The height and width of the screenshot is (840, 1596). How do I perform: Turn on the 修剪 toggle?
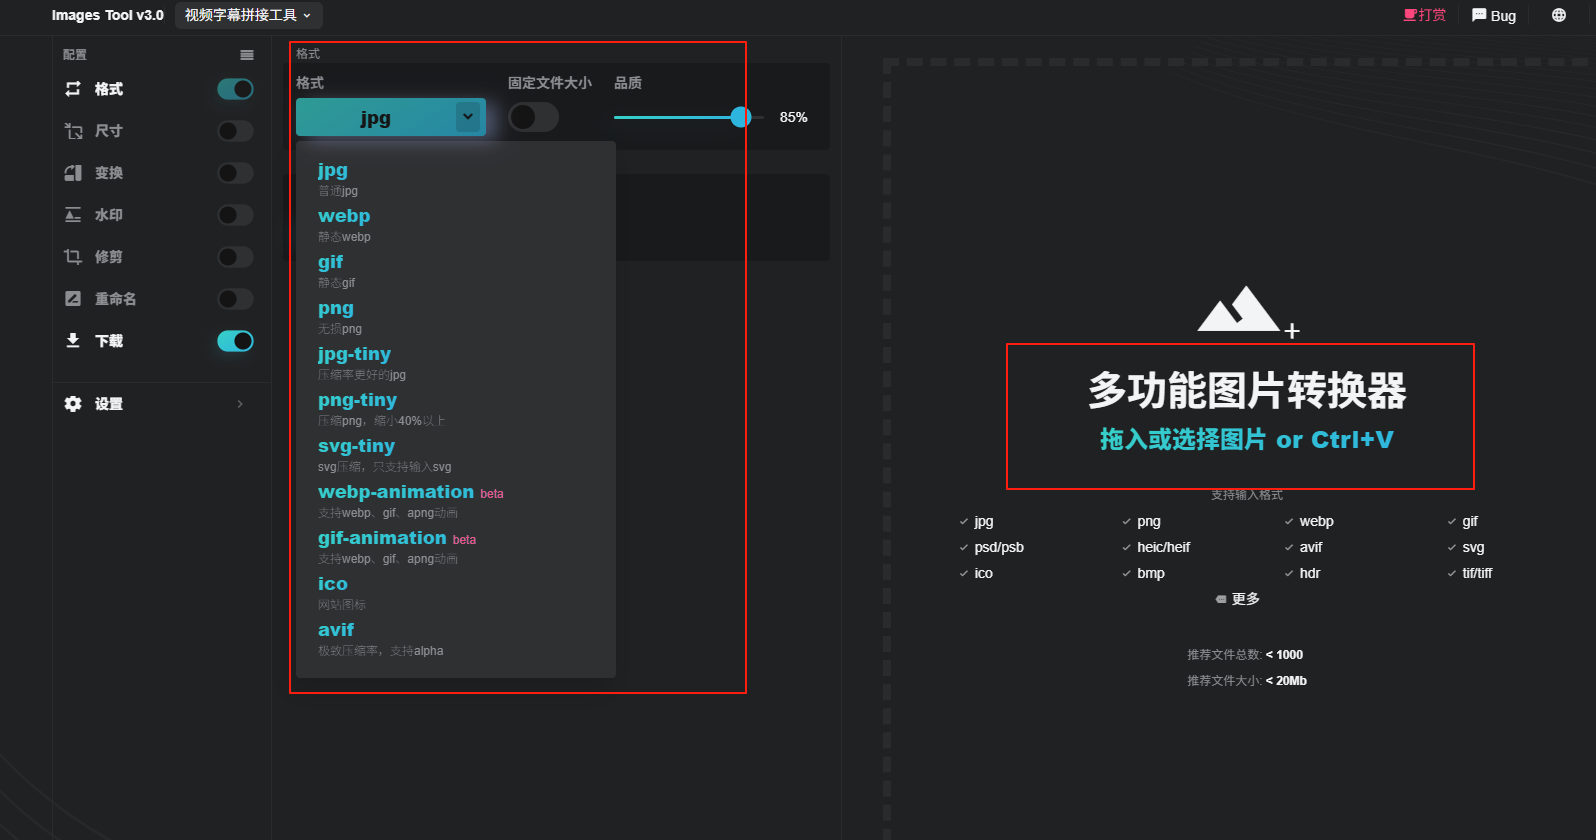(235, 257)
